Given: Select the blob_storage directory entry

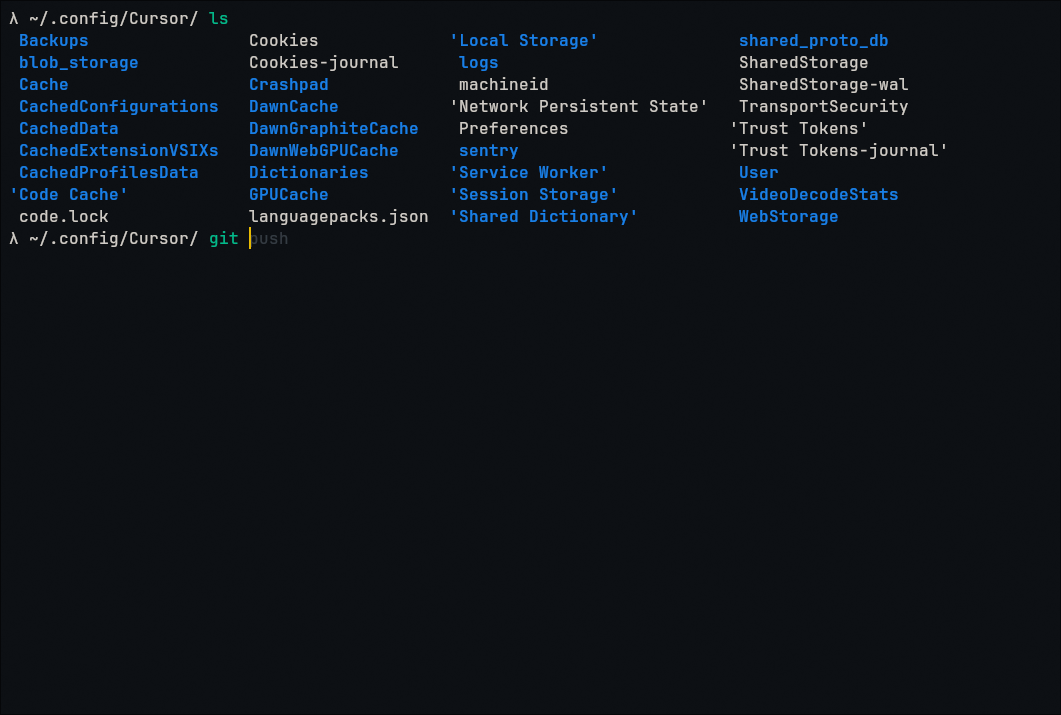Looking at the screenshot, I should point(78,63).
